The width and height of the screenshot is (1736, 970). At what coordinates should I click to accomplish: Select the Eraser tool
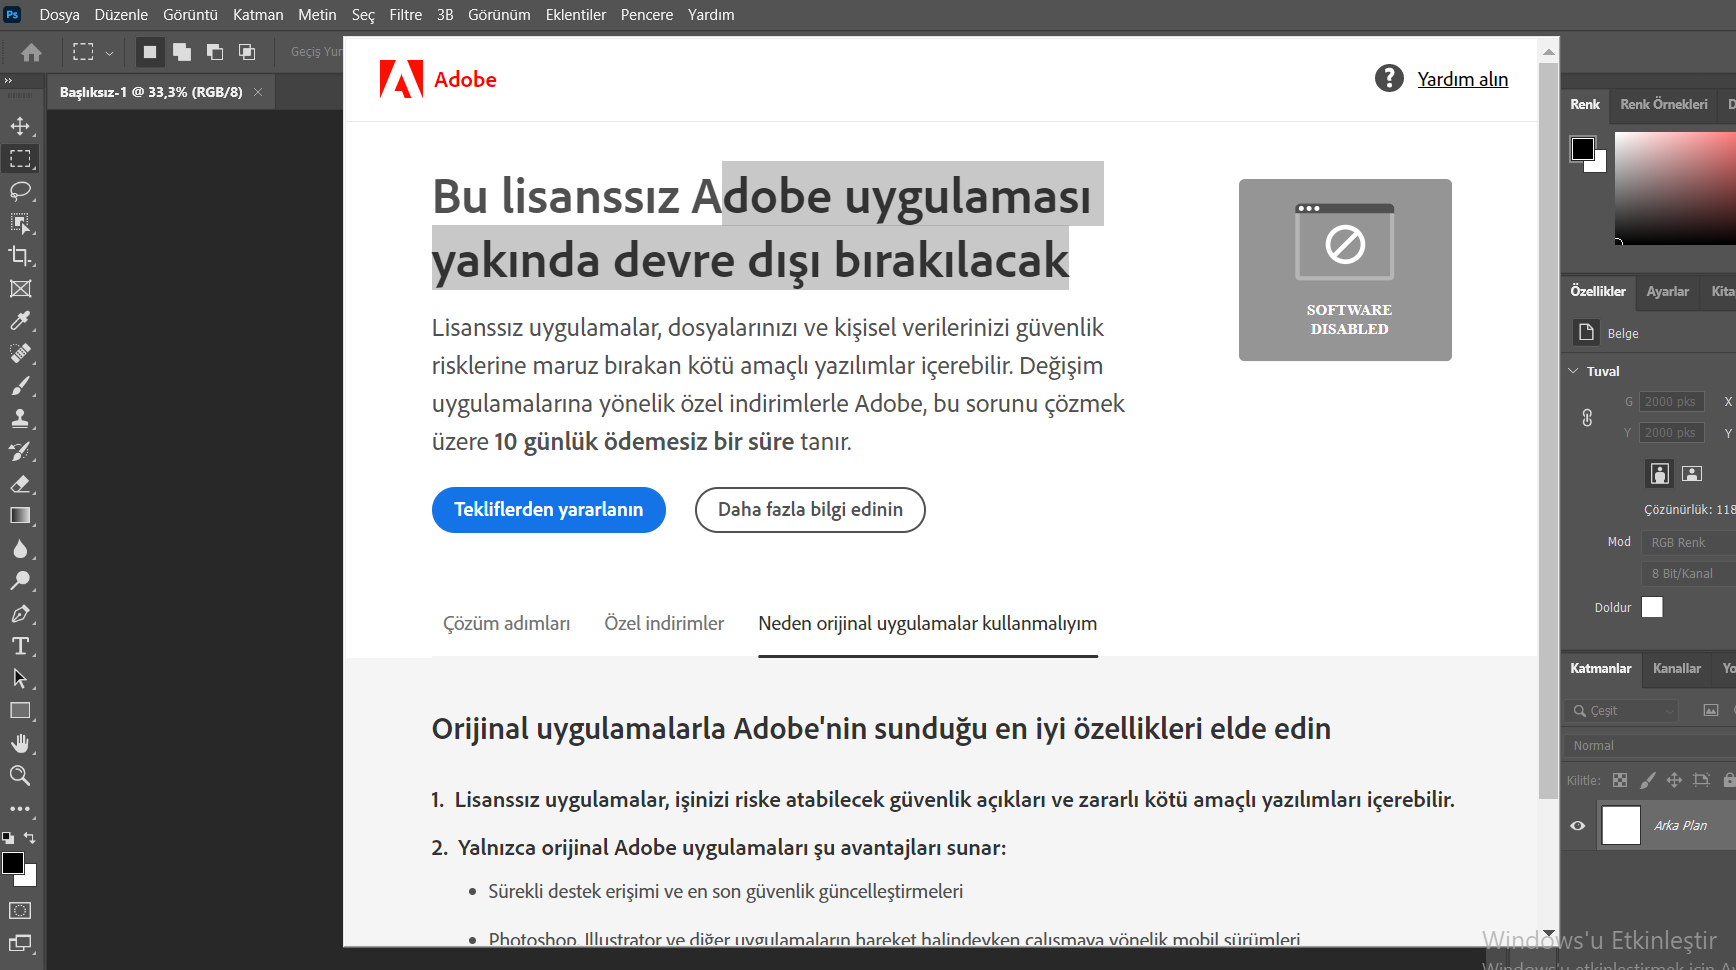[x=20, y=484]
